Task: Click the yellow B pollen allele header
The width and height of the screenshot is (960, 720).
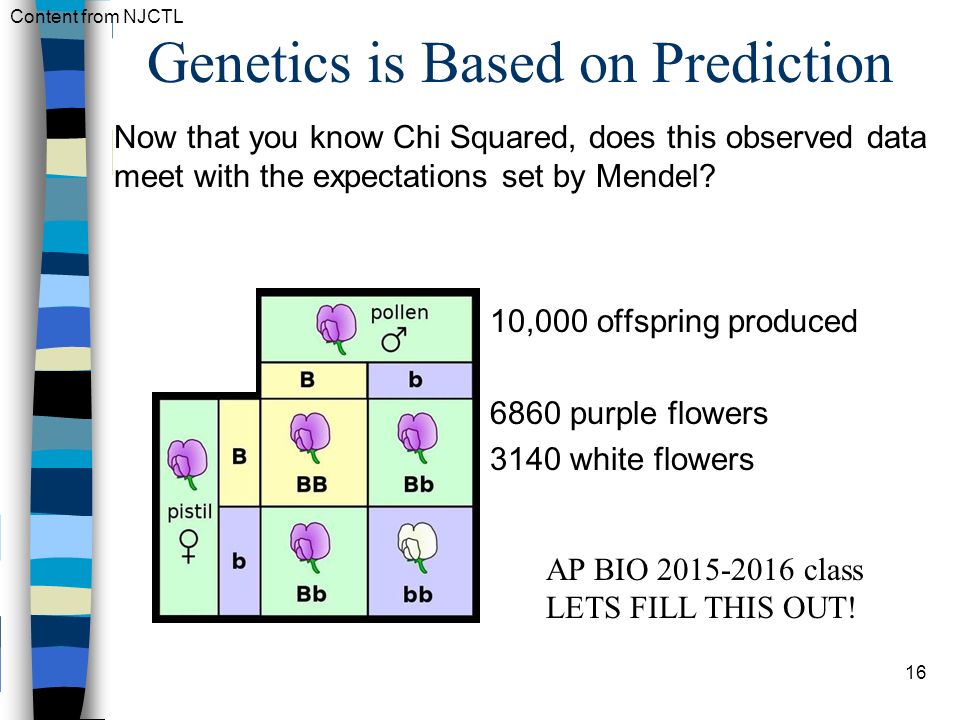Action: [x=313, y=380]
